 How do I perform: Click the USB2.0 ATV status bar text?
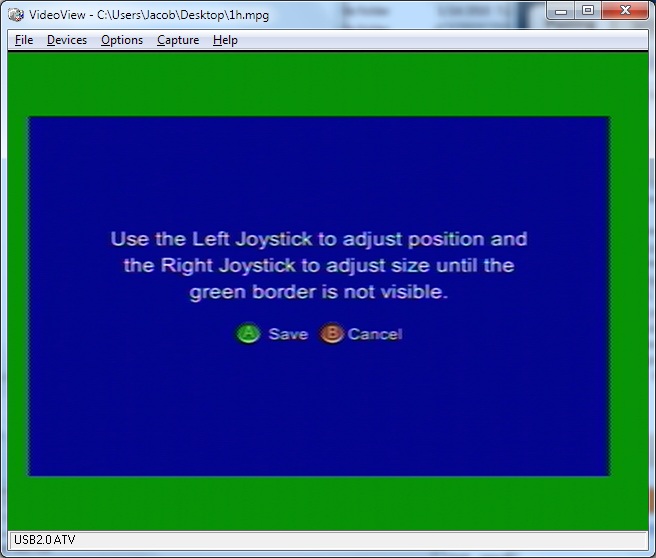pyautogui.click(x=45, y=540)
